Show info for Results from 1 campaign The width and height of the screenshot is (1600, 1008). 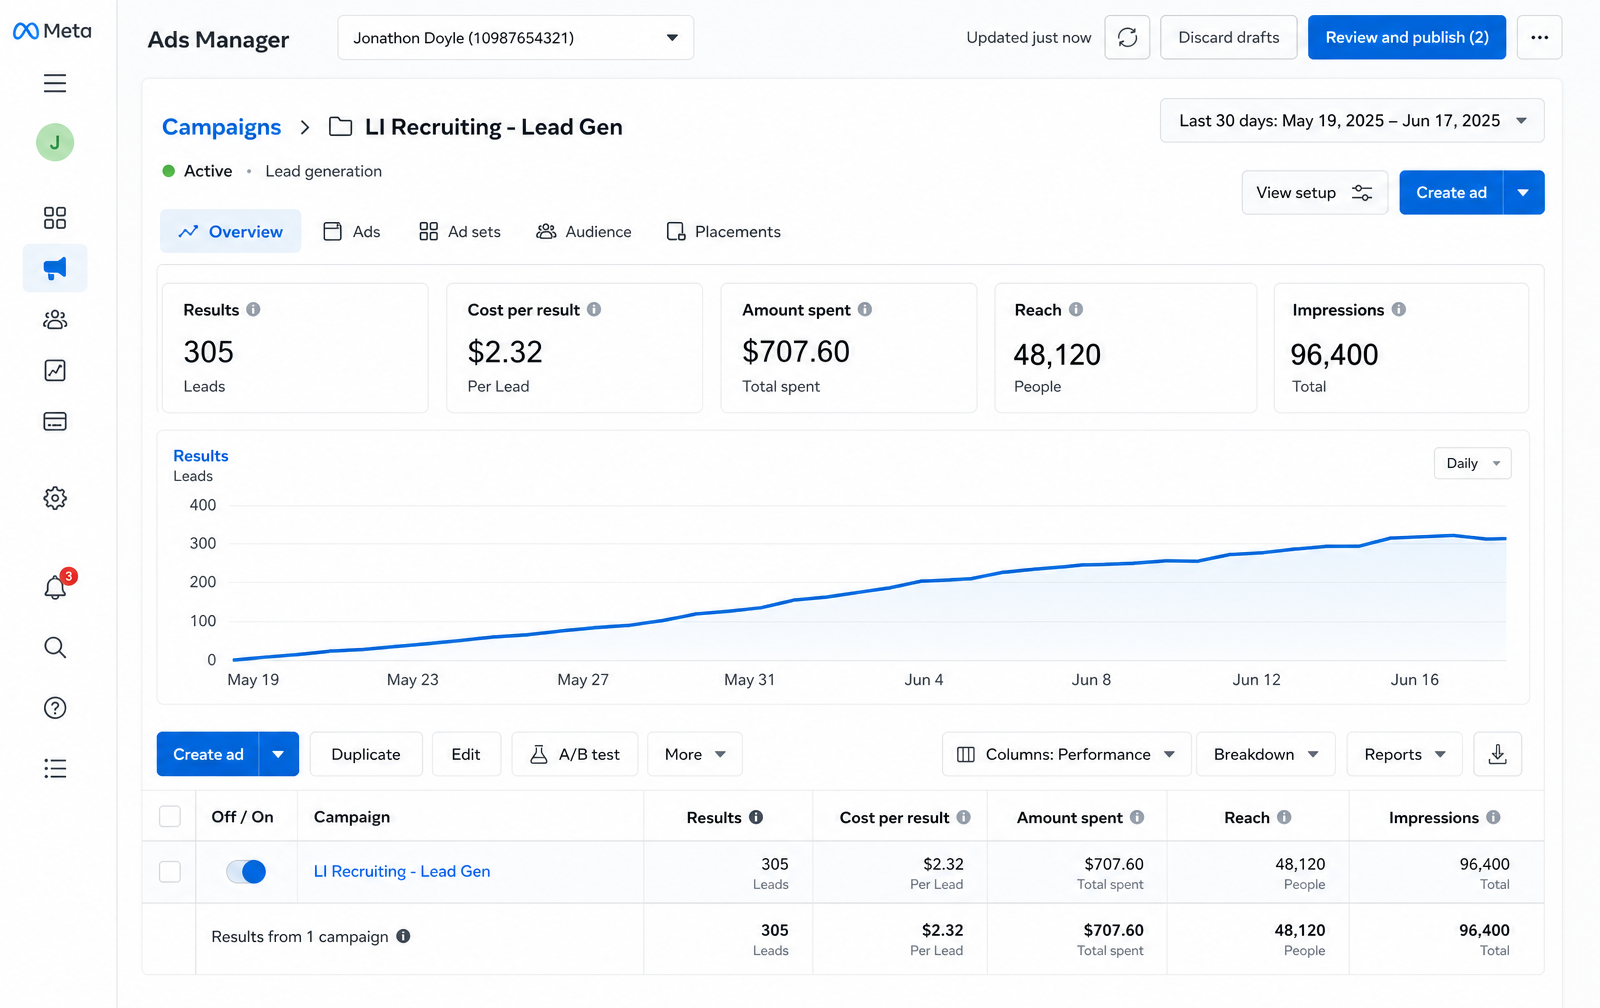403,936
